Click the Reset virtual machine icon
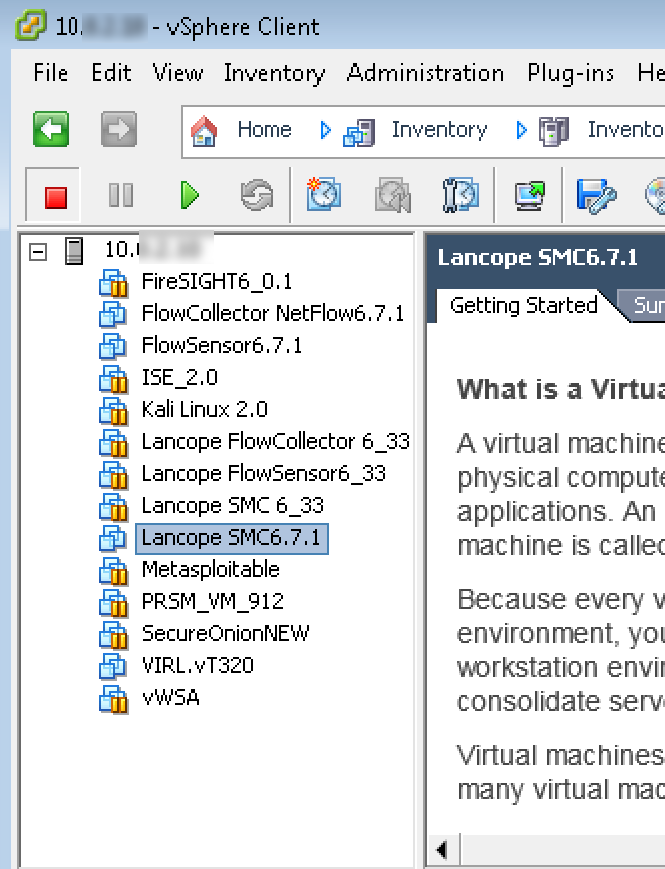665x869 pixels. point(257,196)
